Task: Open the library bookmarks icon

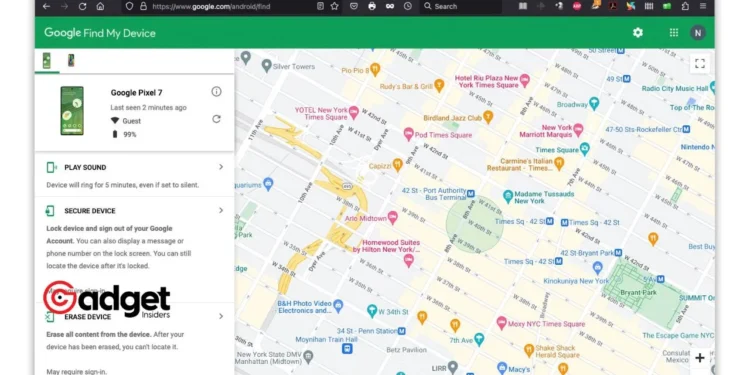Action: pos(523,6)
